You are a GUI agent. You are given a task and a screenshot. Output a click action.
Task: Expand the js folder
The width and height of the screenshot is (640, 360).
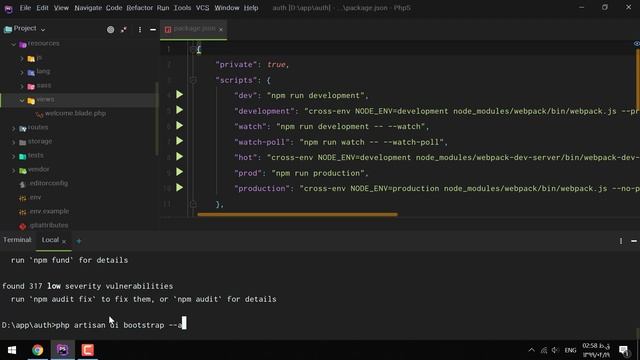click(22, 58)
